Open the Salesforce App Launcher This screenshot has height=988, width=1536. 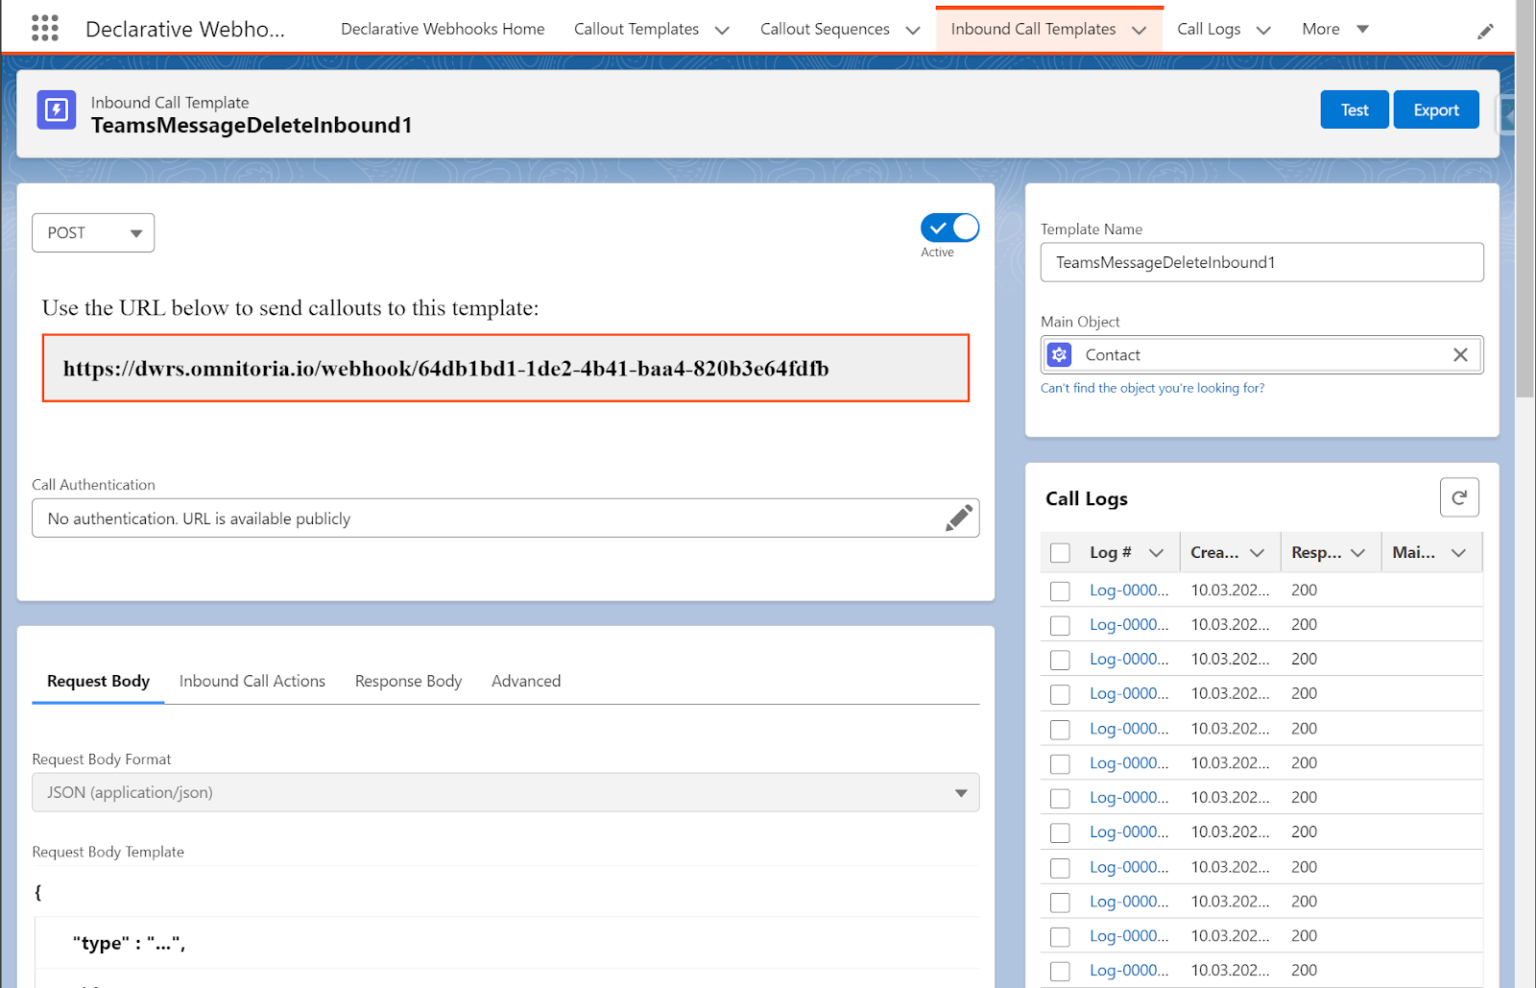(x=44, y=28)
